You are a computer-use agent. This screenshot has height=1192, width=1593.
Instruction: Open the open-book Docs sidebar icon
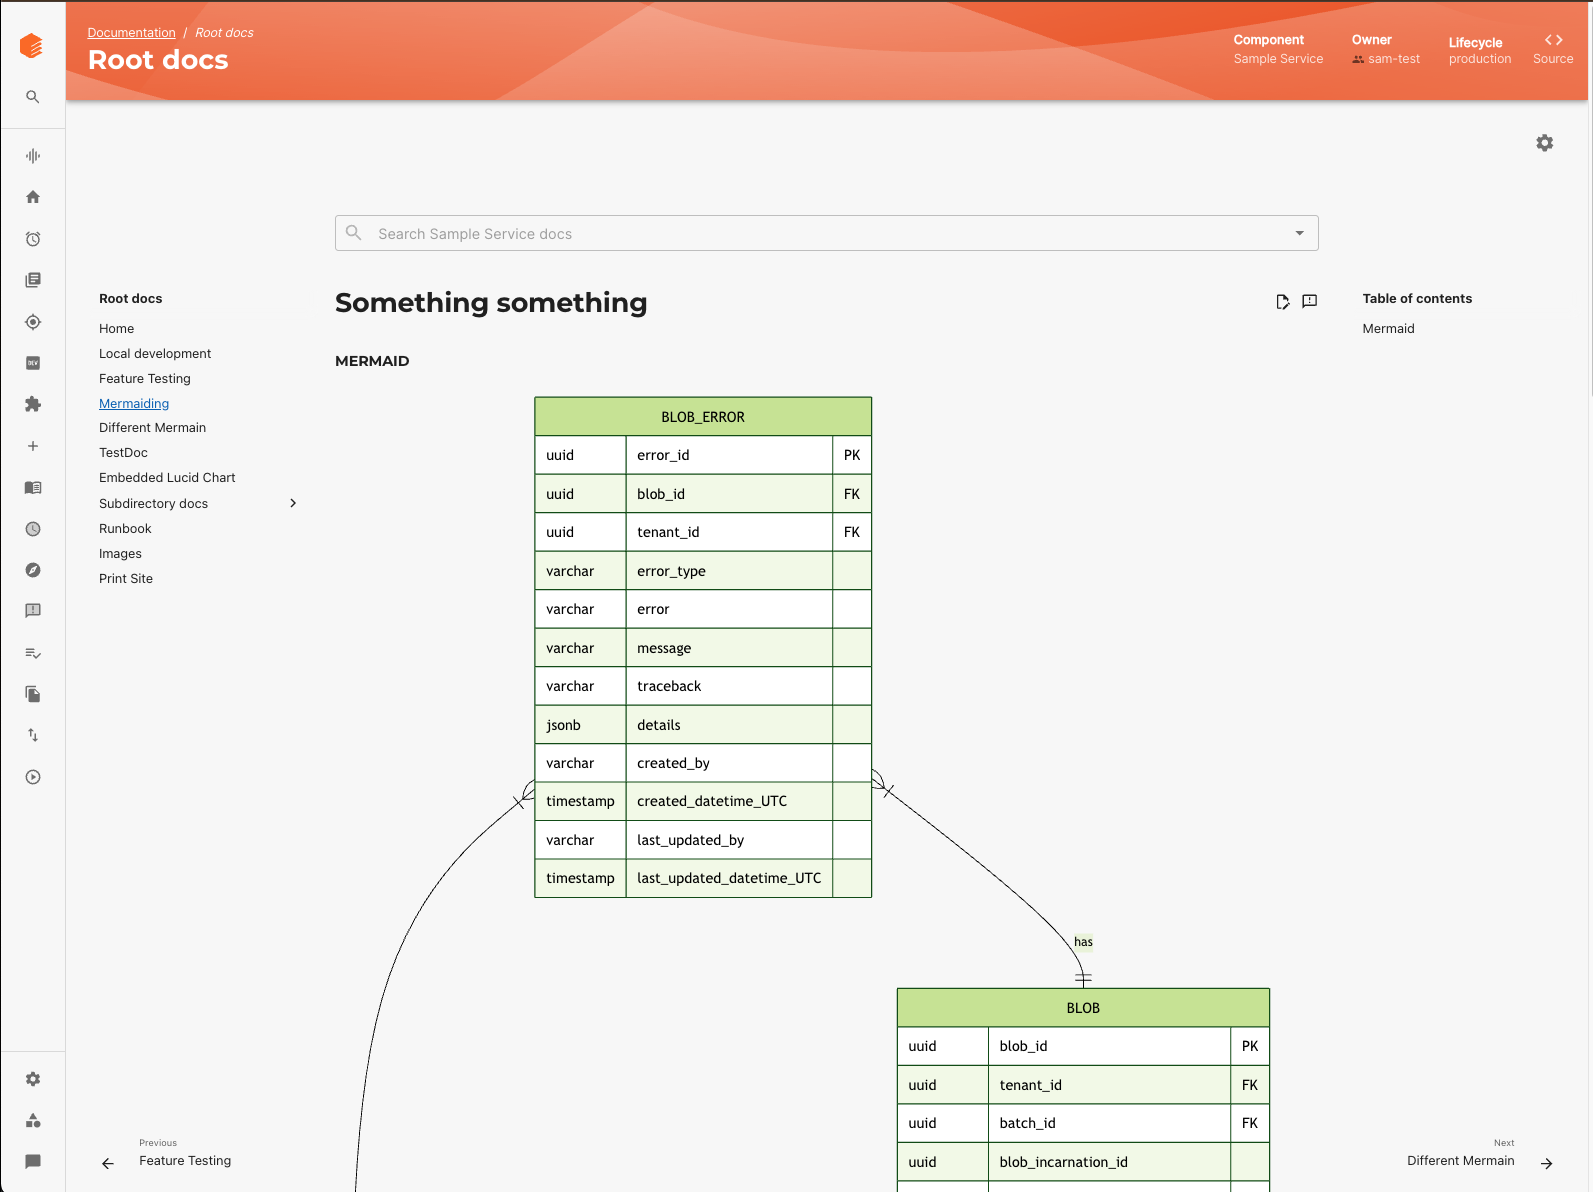33,488
